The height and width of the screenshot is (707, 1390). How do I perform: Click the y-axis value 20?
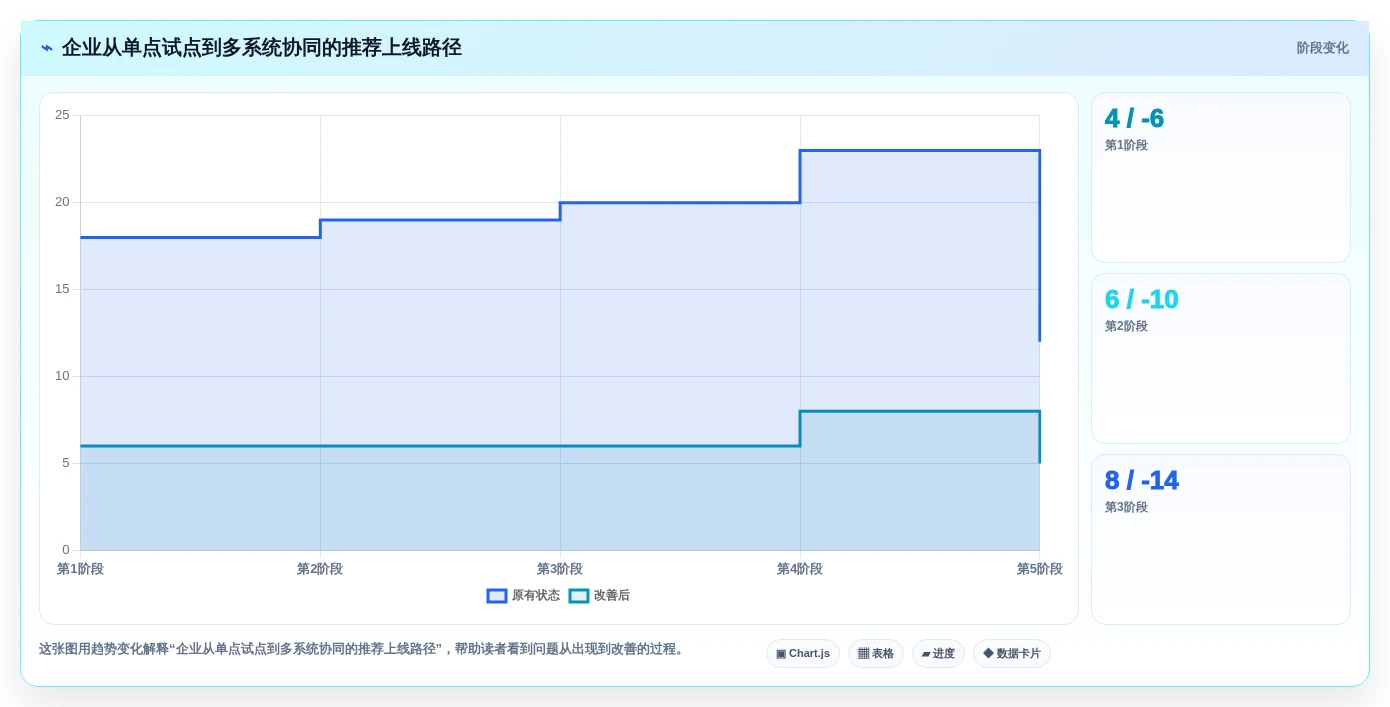click(x=62, y=202)
